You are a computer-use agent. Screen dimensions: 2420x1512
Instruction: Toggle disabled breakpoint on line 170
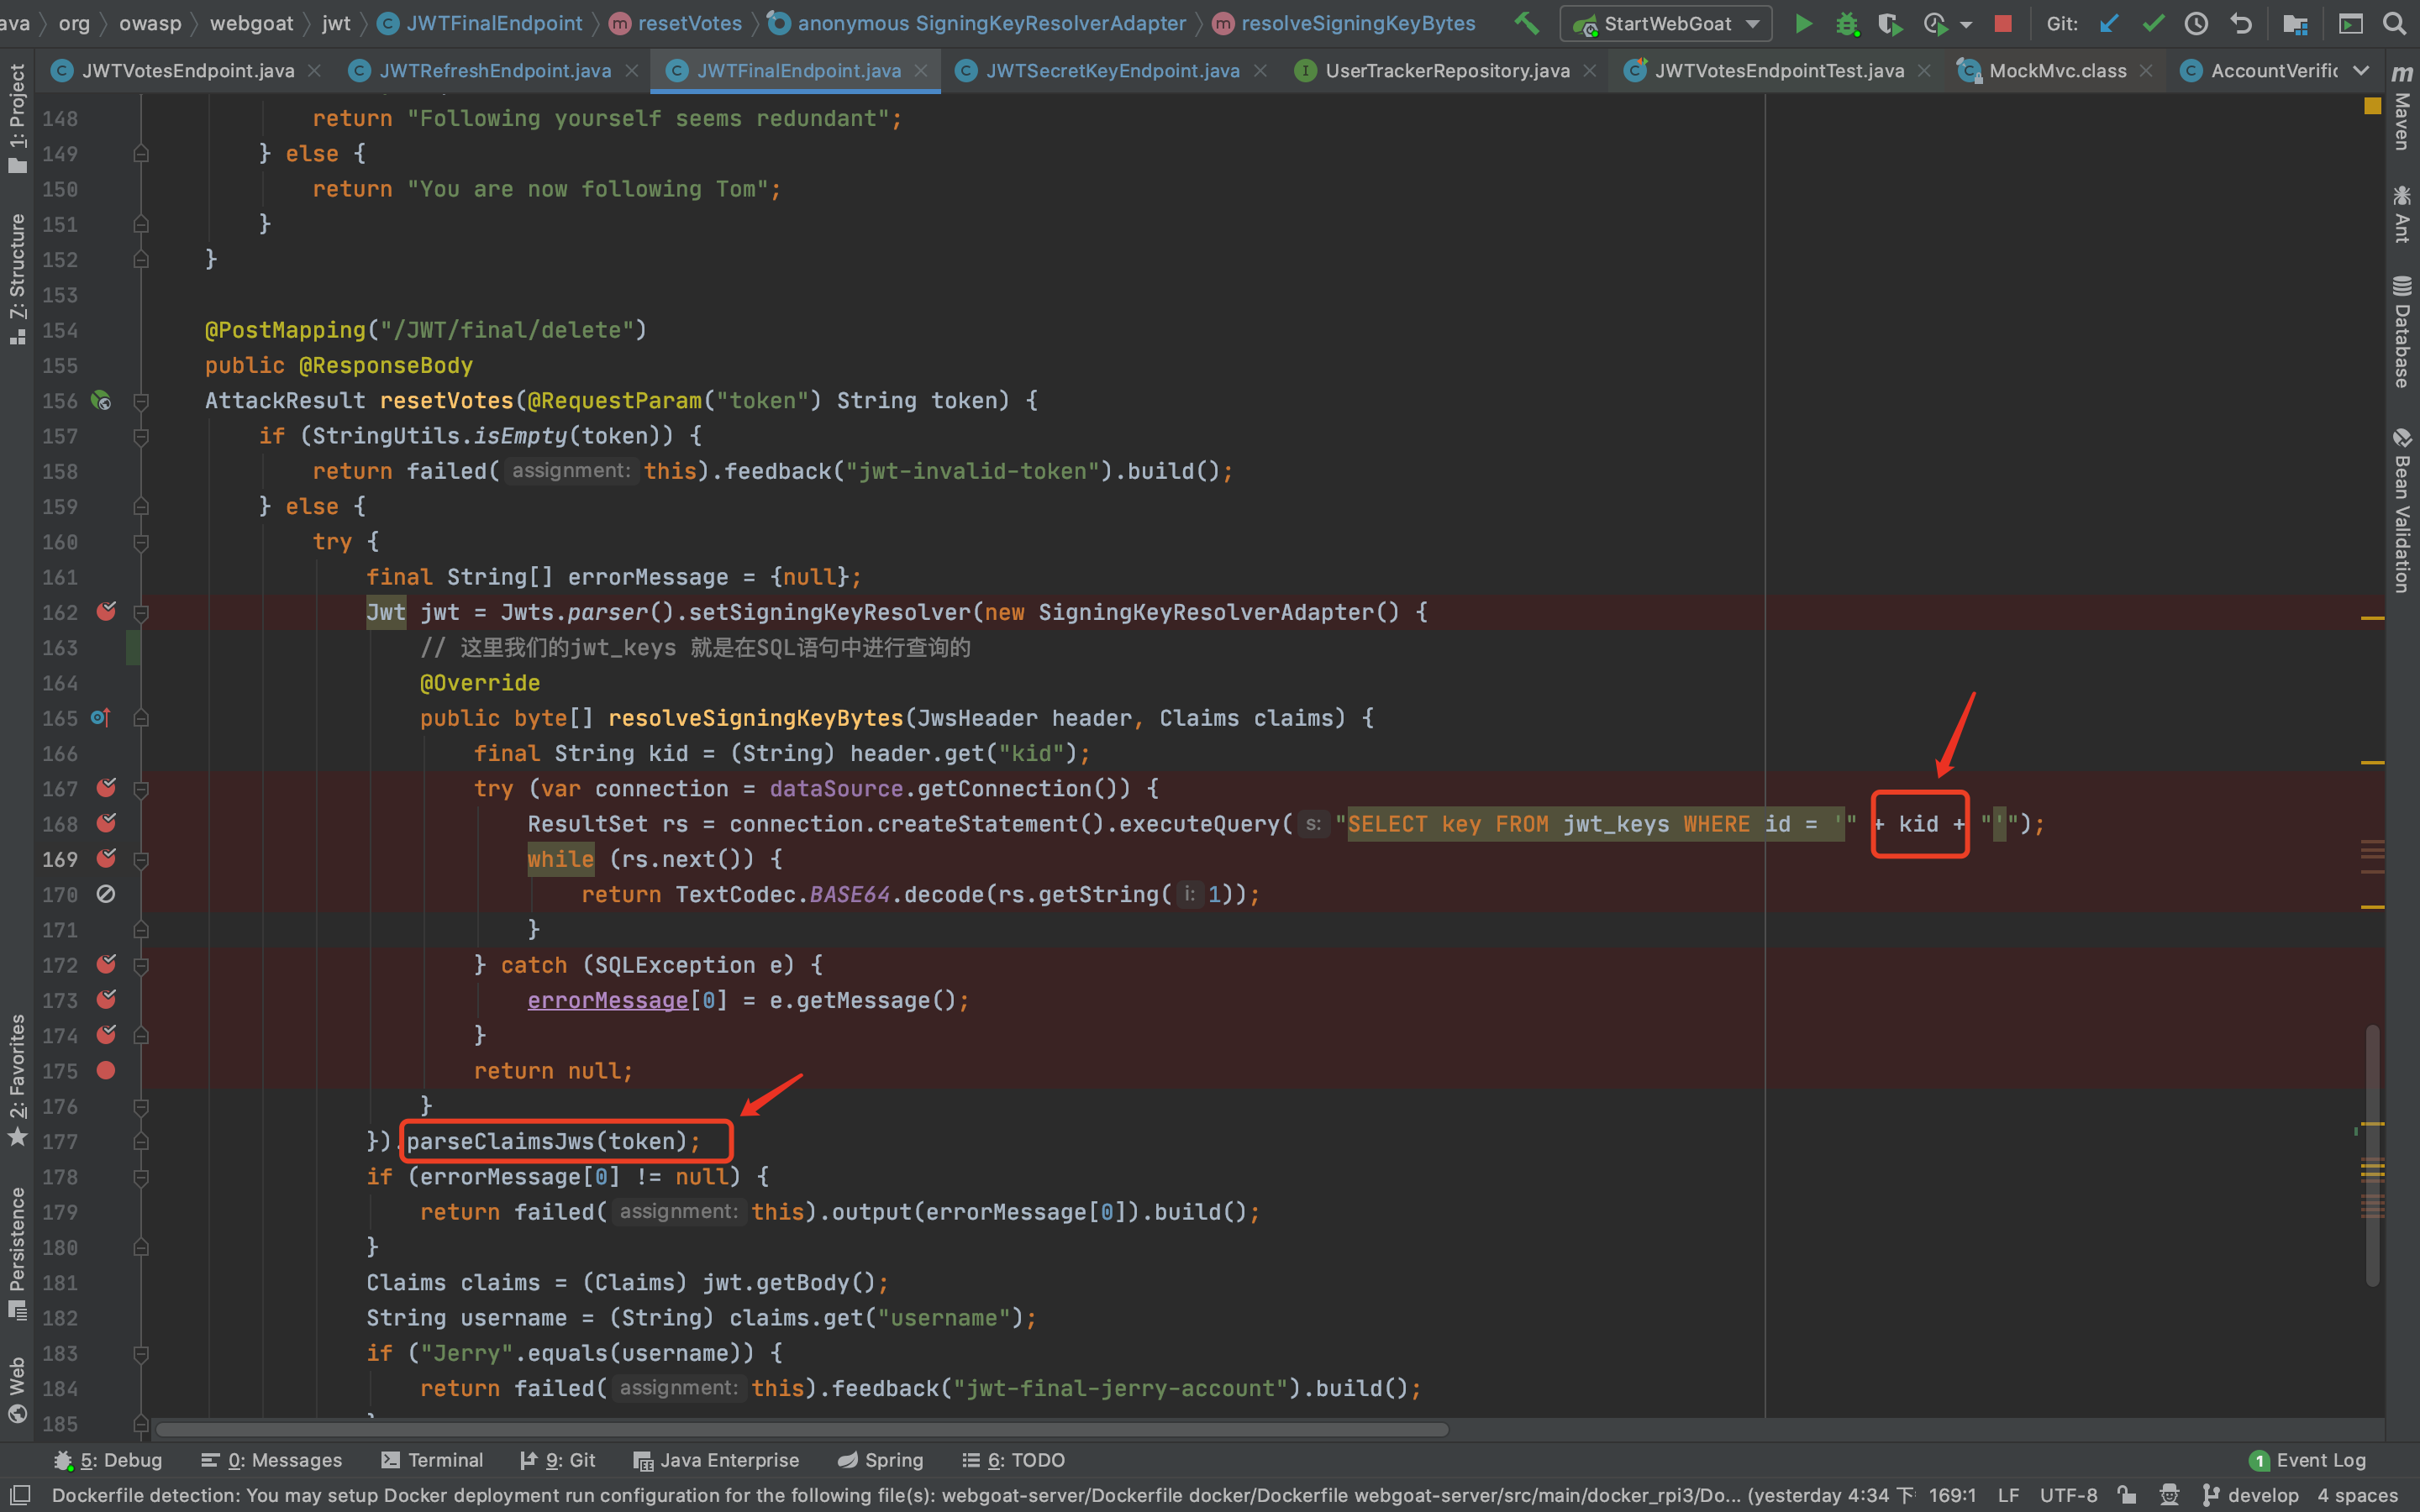(x=106, y=894)
